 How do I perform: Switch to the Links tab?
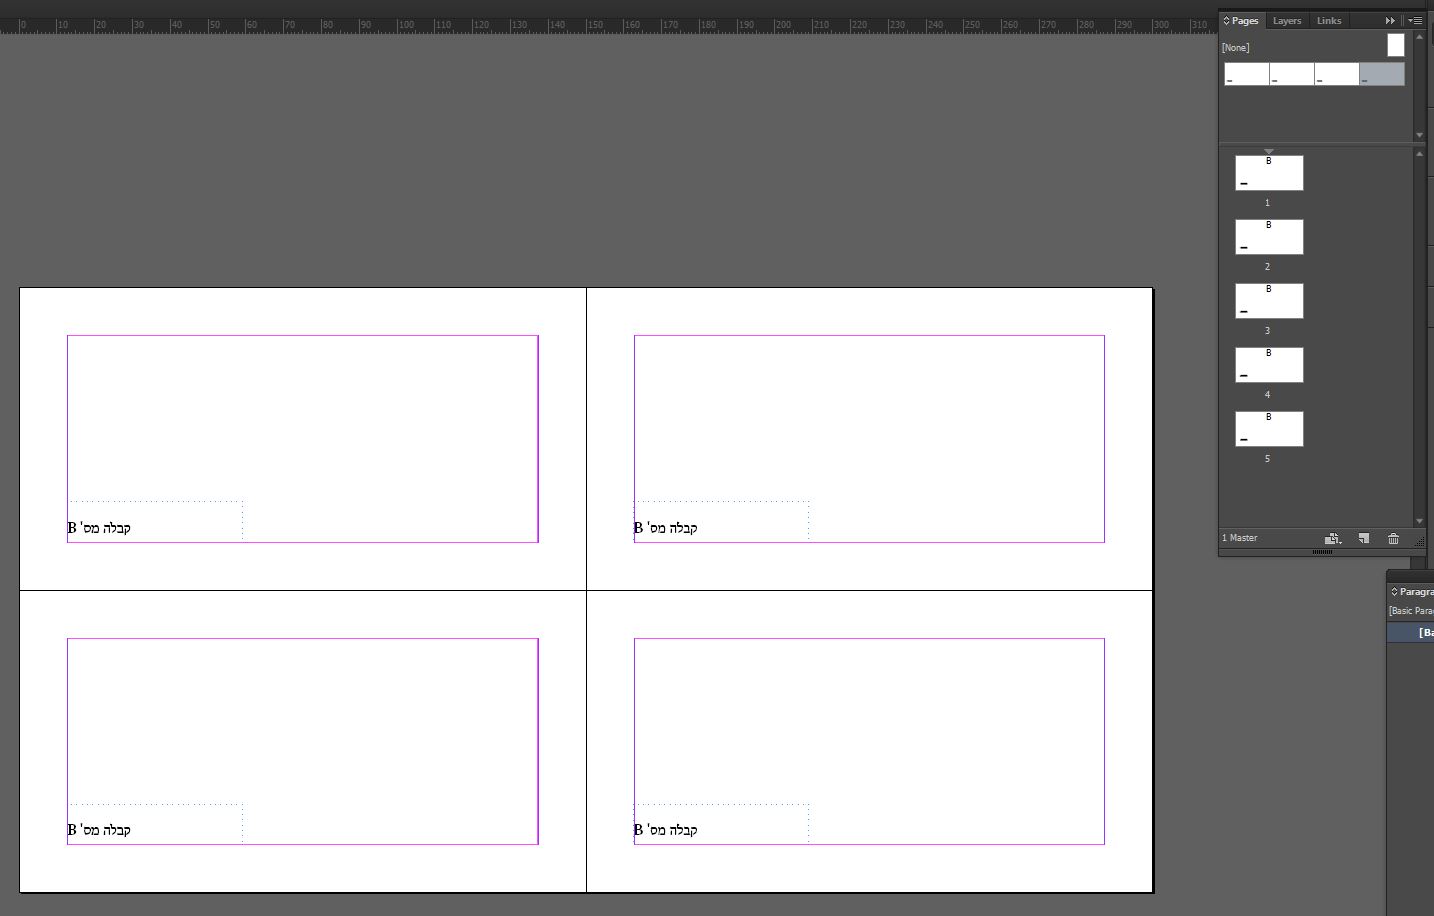click(1329, 20)
